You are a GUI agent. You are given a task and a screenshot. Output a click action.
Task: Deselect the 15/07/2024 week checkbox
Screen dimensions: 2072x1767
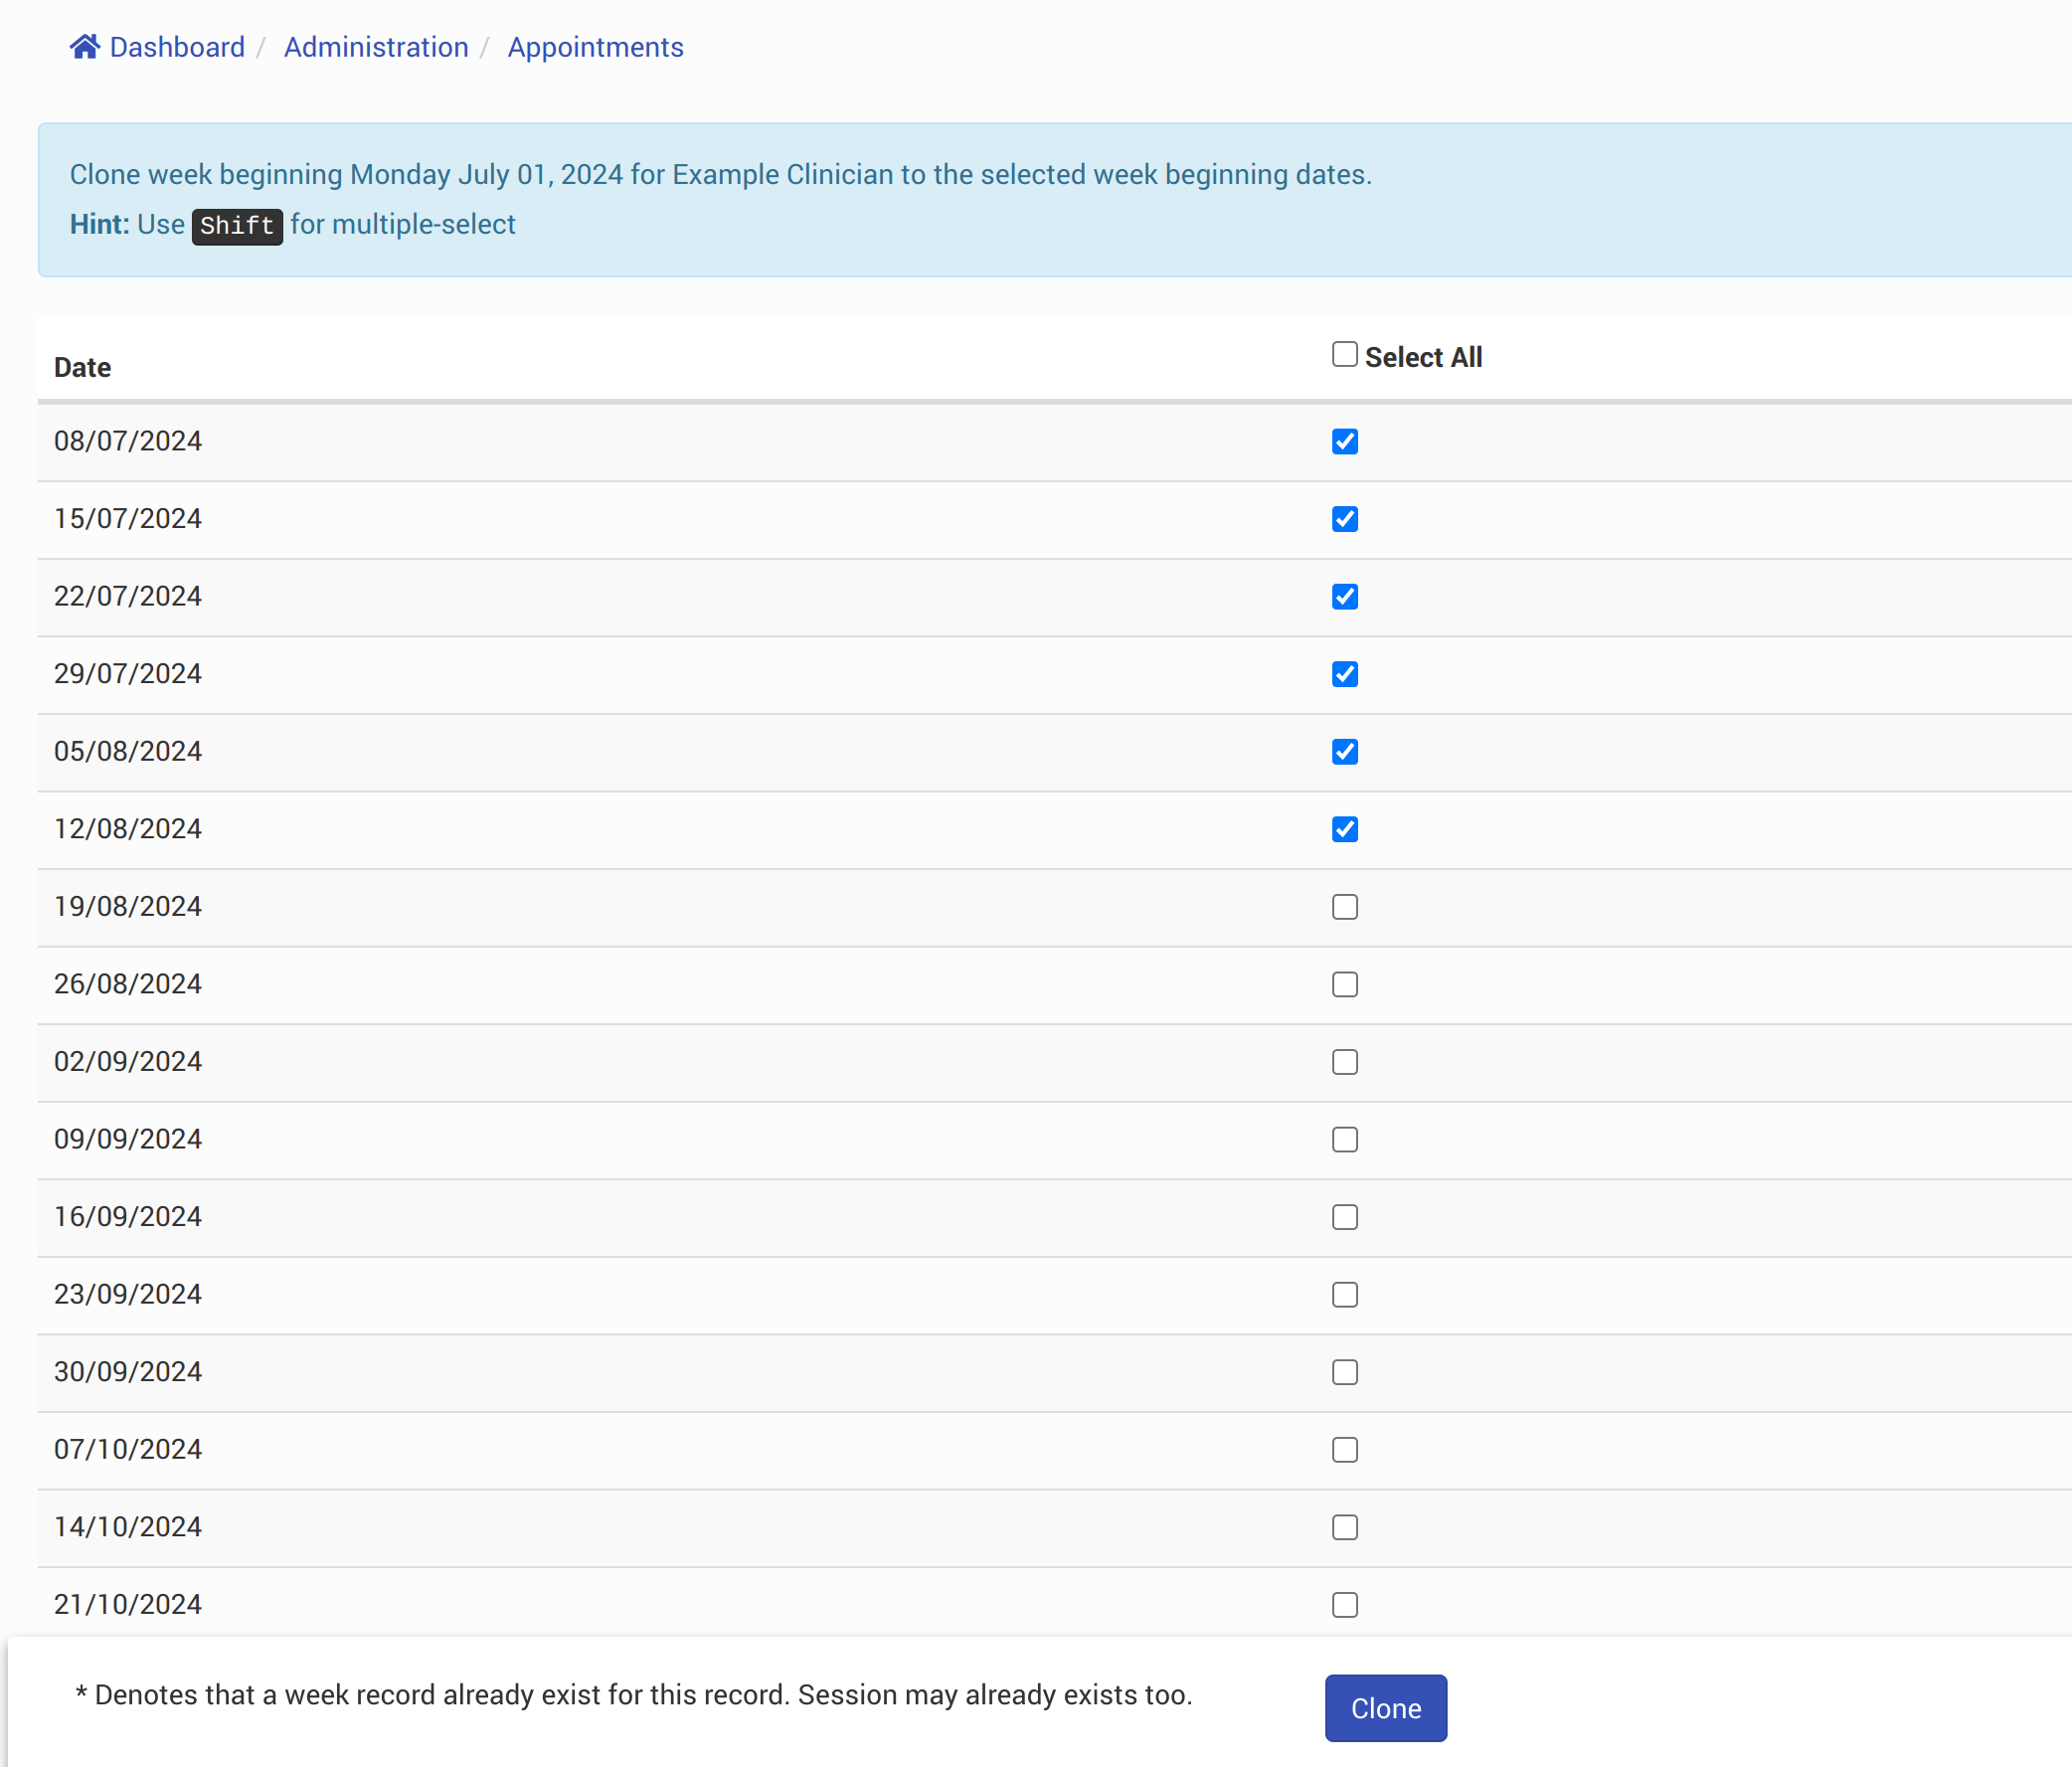[1344, 519]
